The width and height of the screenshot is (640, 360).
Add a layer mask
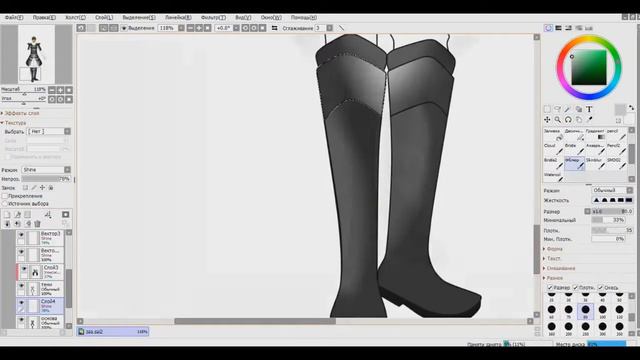pyautogui.click(x=66, y=214)
